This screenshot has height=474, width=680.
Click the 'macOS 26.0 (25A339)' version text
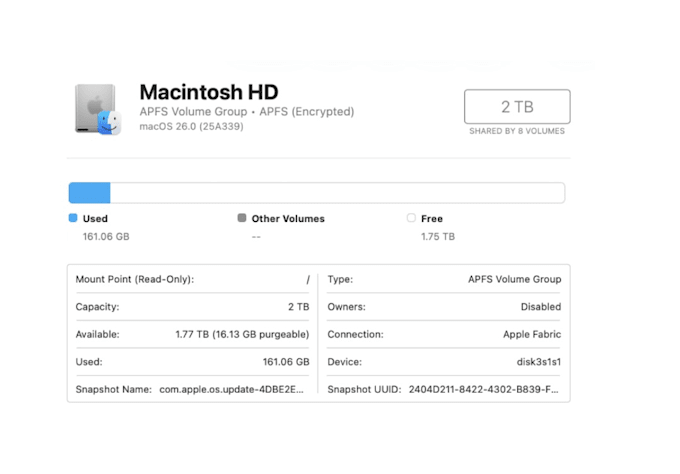point(191,126)
